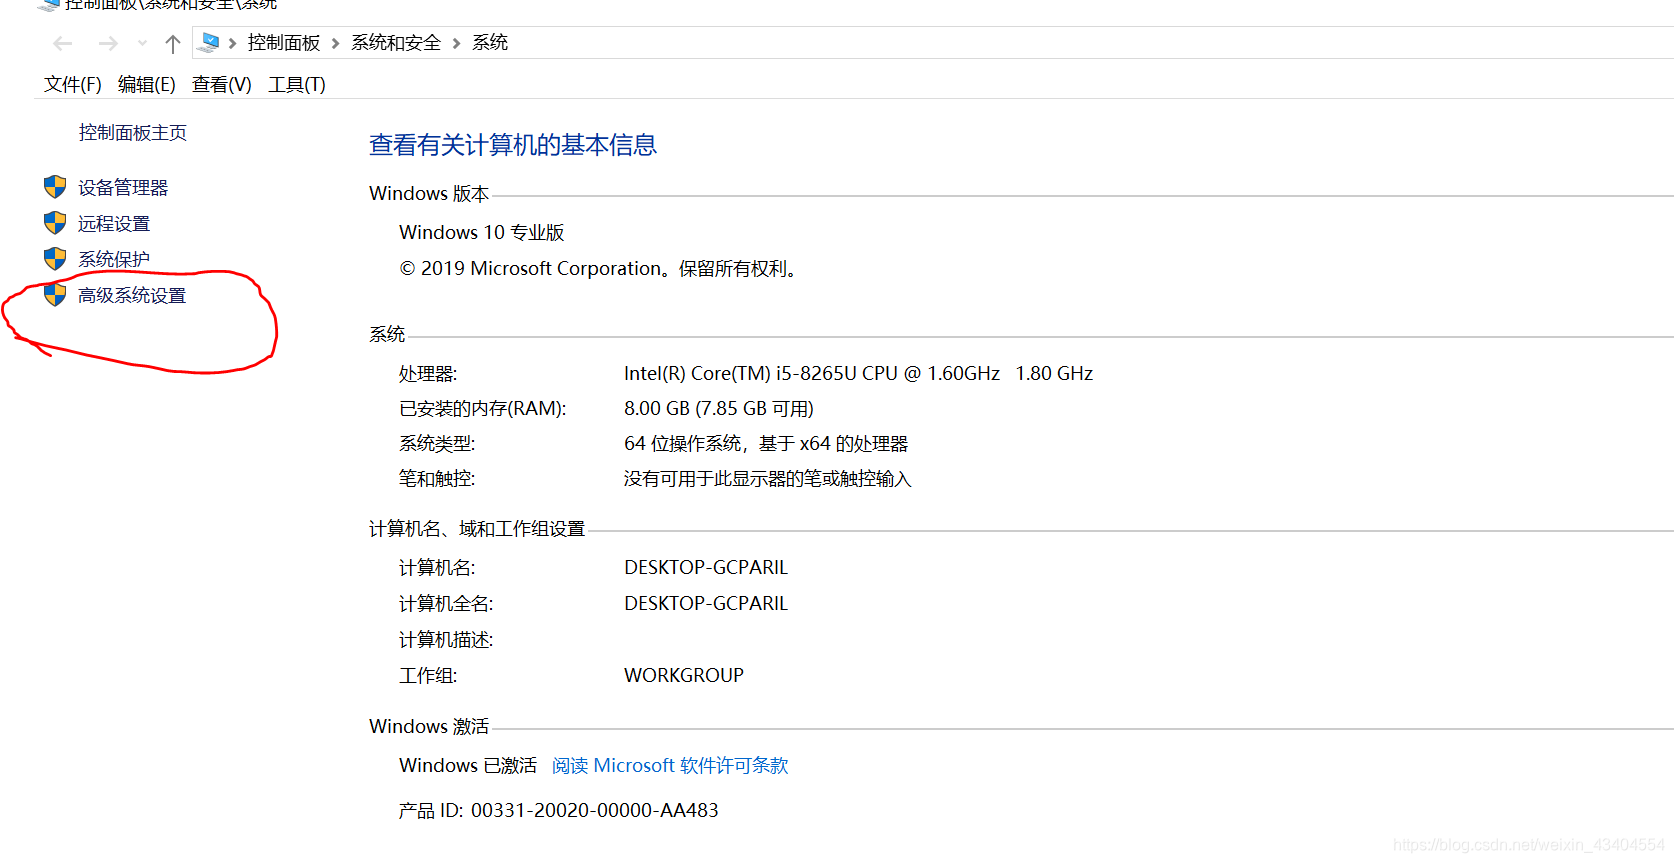This screenshot has width=1674, height=863.
Task: Expand chevron after 系统和安全 breadcrumb
Action: (x=456, y=43)
